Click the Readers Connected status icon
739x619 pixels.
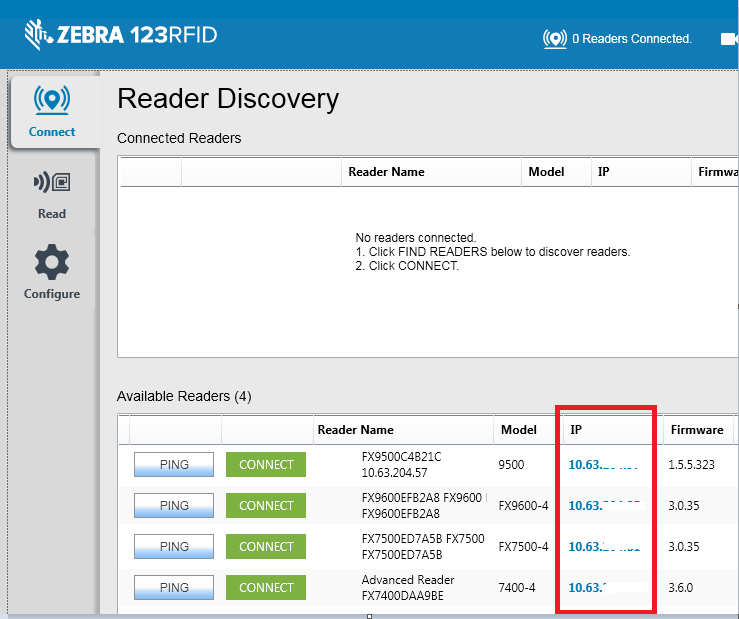point(554,39)
